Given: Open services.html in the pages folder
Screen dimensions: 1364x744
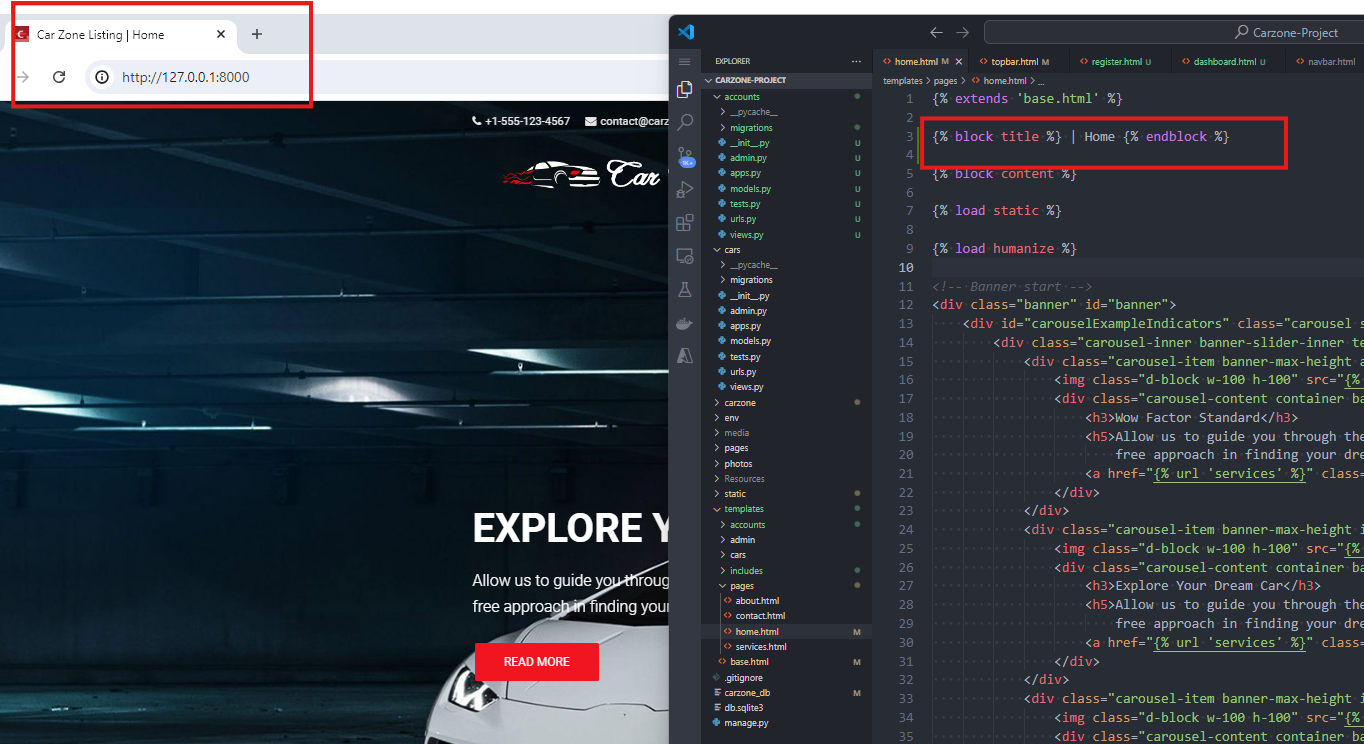Looking at the screenshot, I should [762, 647].
